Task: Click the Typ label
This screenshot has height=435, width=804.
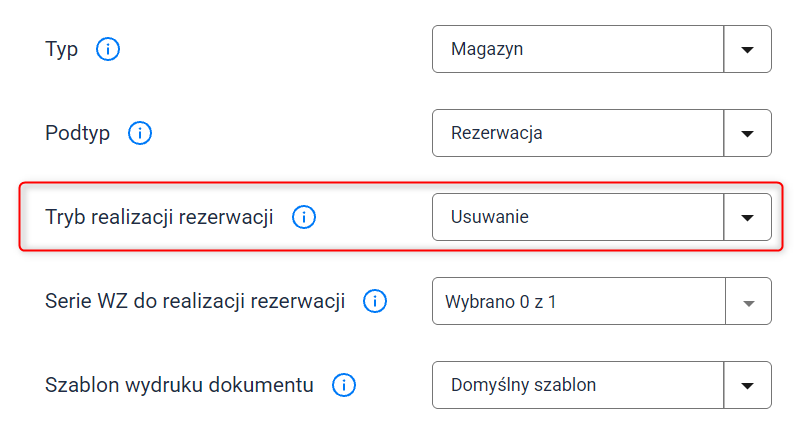Action: click(x=62, y=50)
